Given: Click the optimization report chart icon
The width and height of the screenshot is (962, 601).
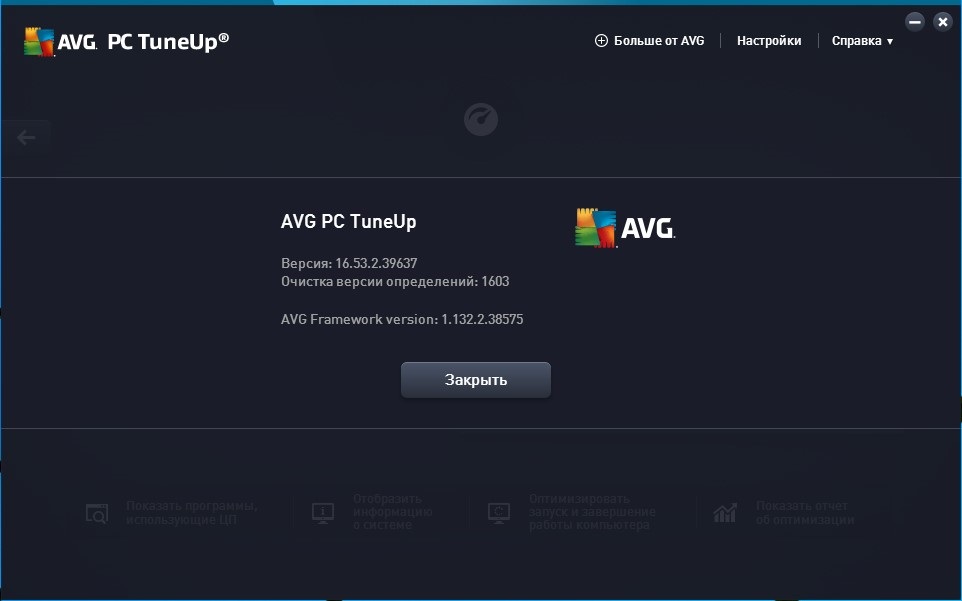Looking at the screenshot, I should point(725,513).
